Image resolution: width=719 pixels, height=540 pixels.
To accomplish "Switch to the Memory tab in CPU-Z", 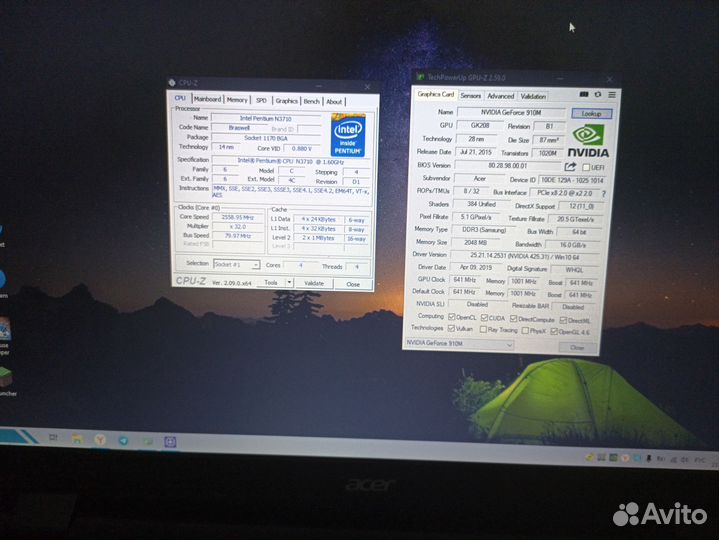I will point(237,100).
